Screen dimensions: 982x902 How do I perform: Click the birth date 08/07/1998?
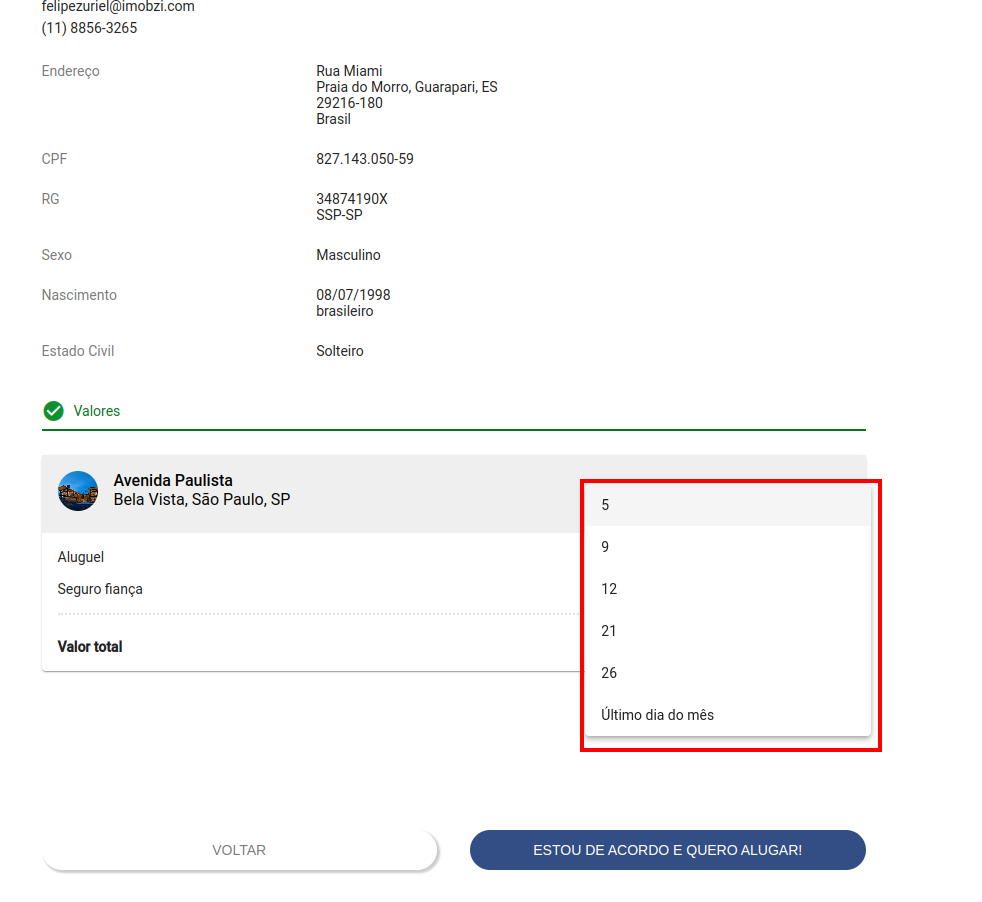pos(353,295)
